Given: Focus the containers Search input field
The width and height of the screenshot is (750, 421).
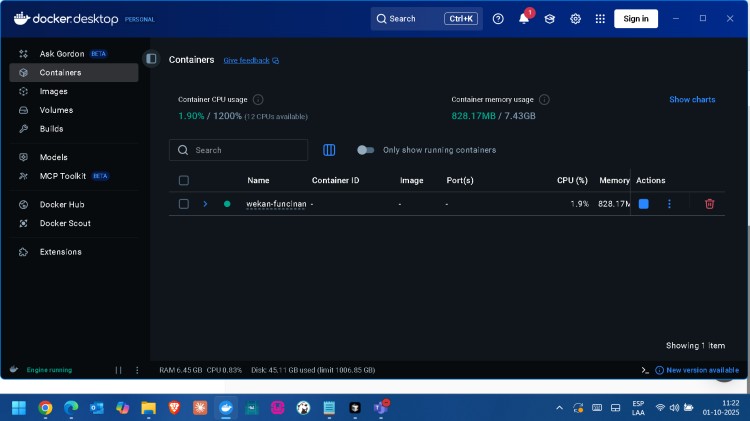Looking at the screenshot, I should (238, 150).
